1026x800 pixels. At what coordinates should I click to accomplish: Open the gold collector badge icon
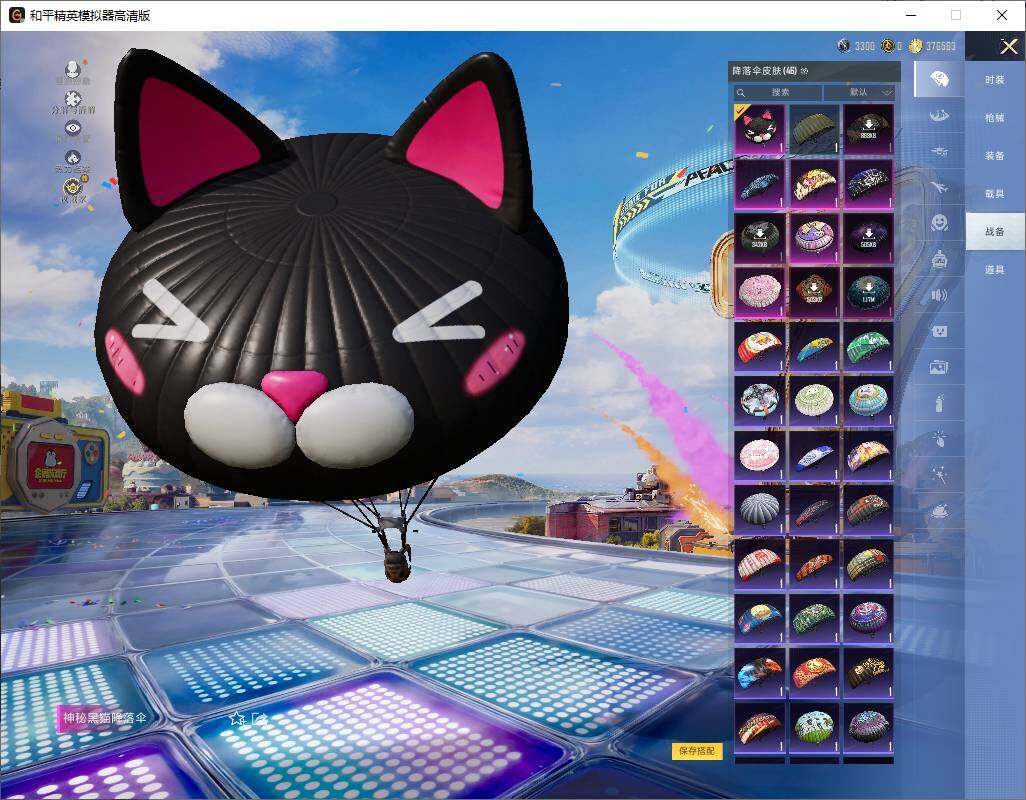pyautogui.click(x=73, y=187)
